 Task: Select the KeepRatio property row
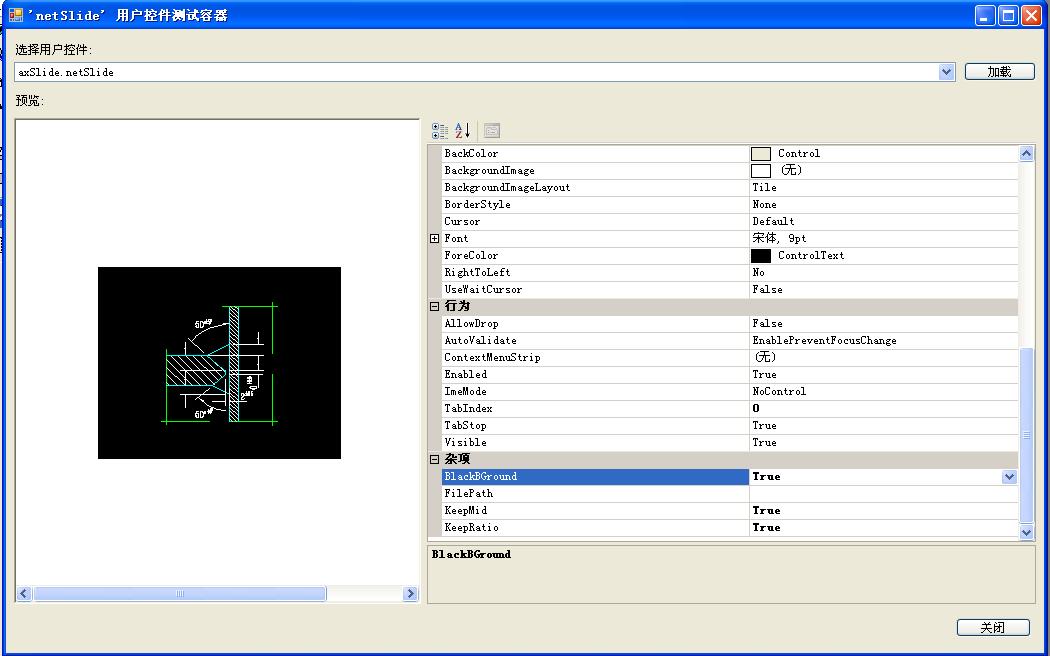tap(729, 527)
